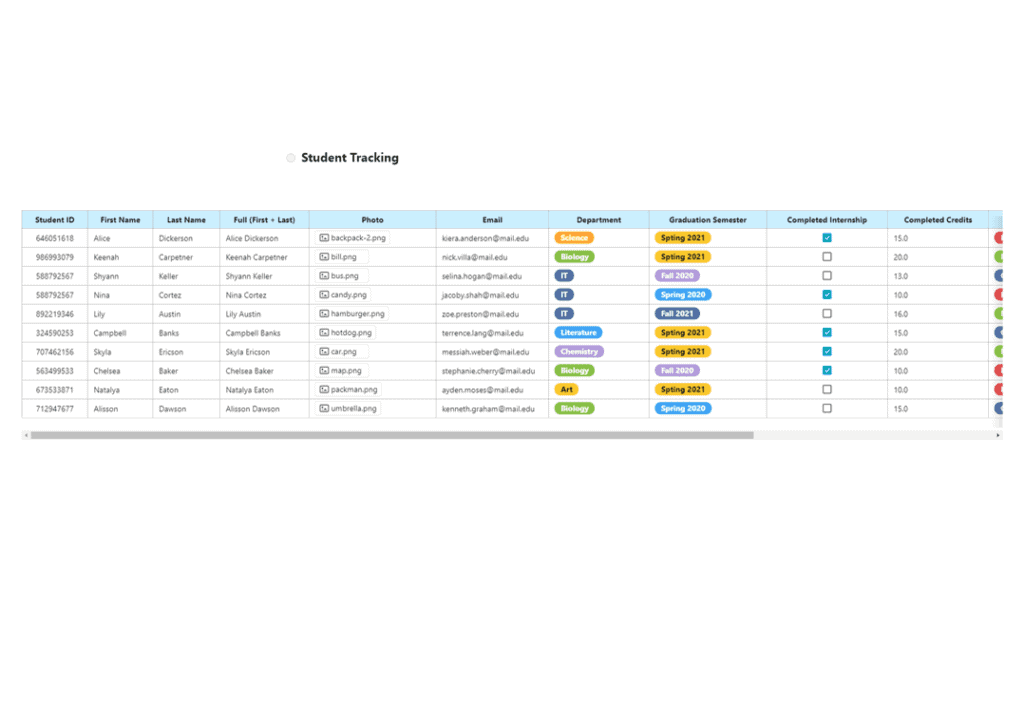Click the icon left of Student Tracking title
Viewport: 1024px width, 722px height.
pos(291,158)
